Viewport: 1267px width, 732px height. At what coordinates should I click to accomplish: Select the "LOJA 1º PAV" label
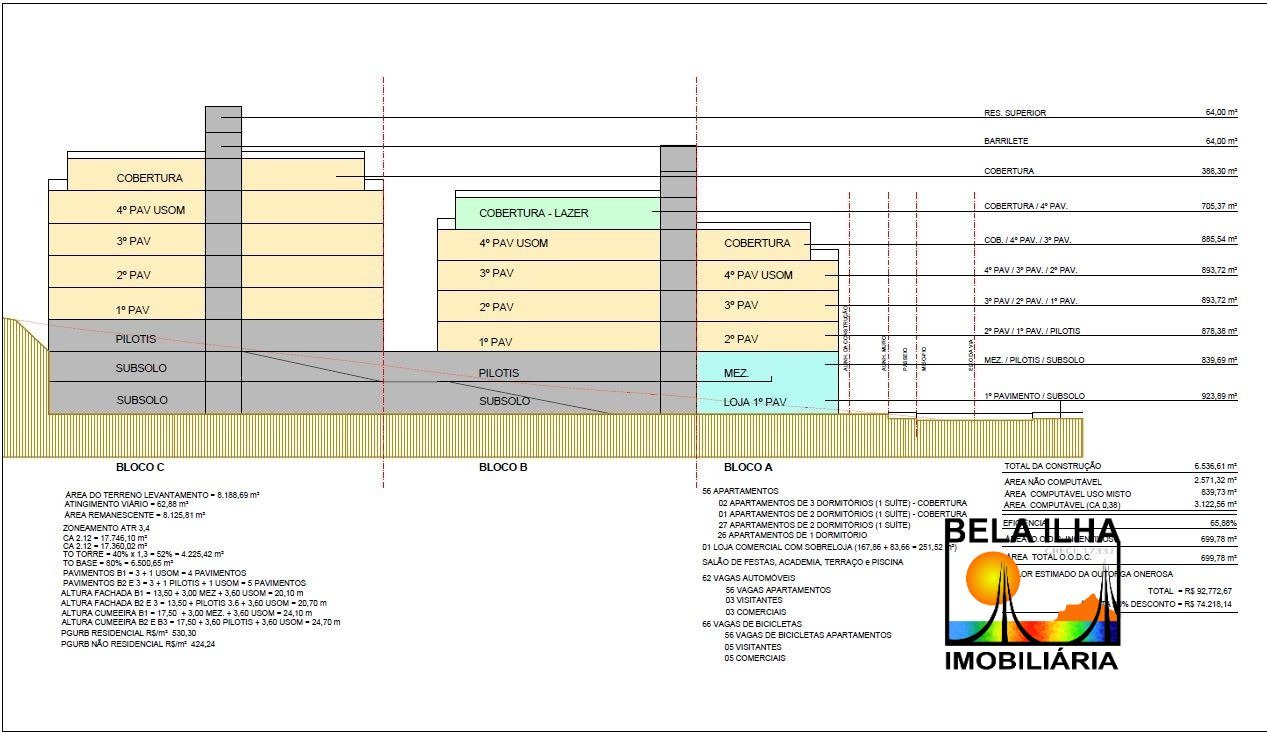click(x=755, y=402)
